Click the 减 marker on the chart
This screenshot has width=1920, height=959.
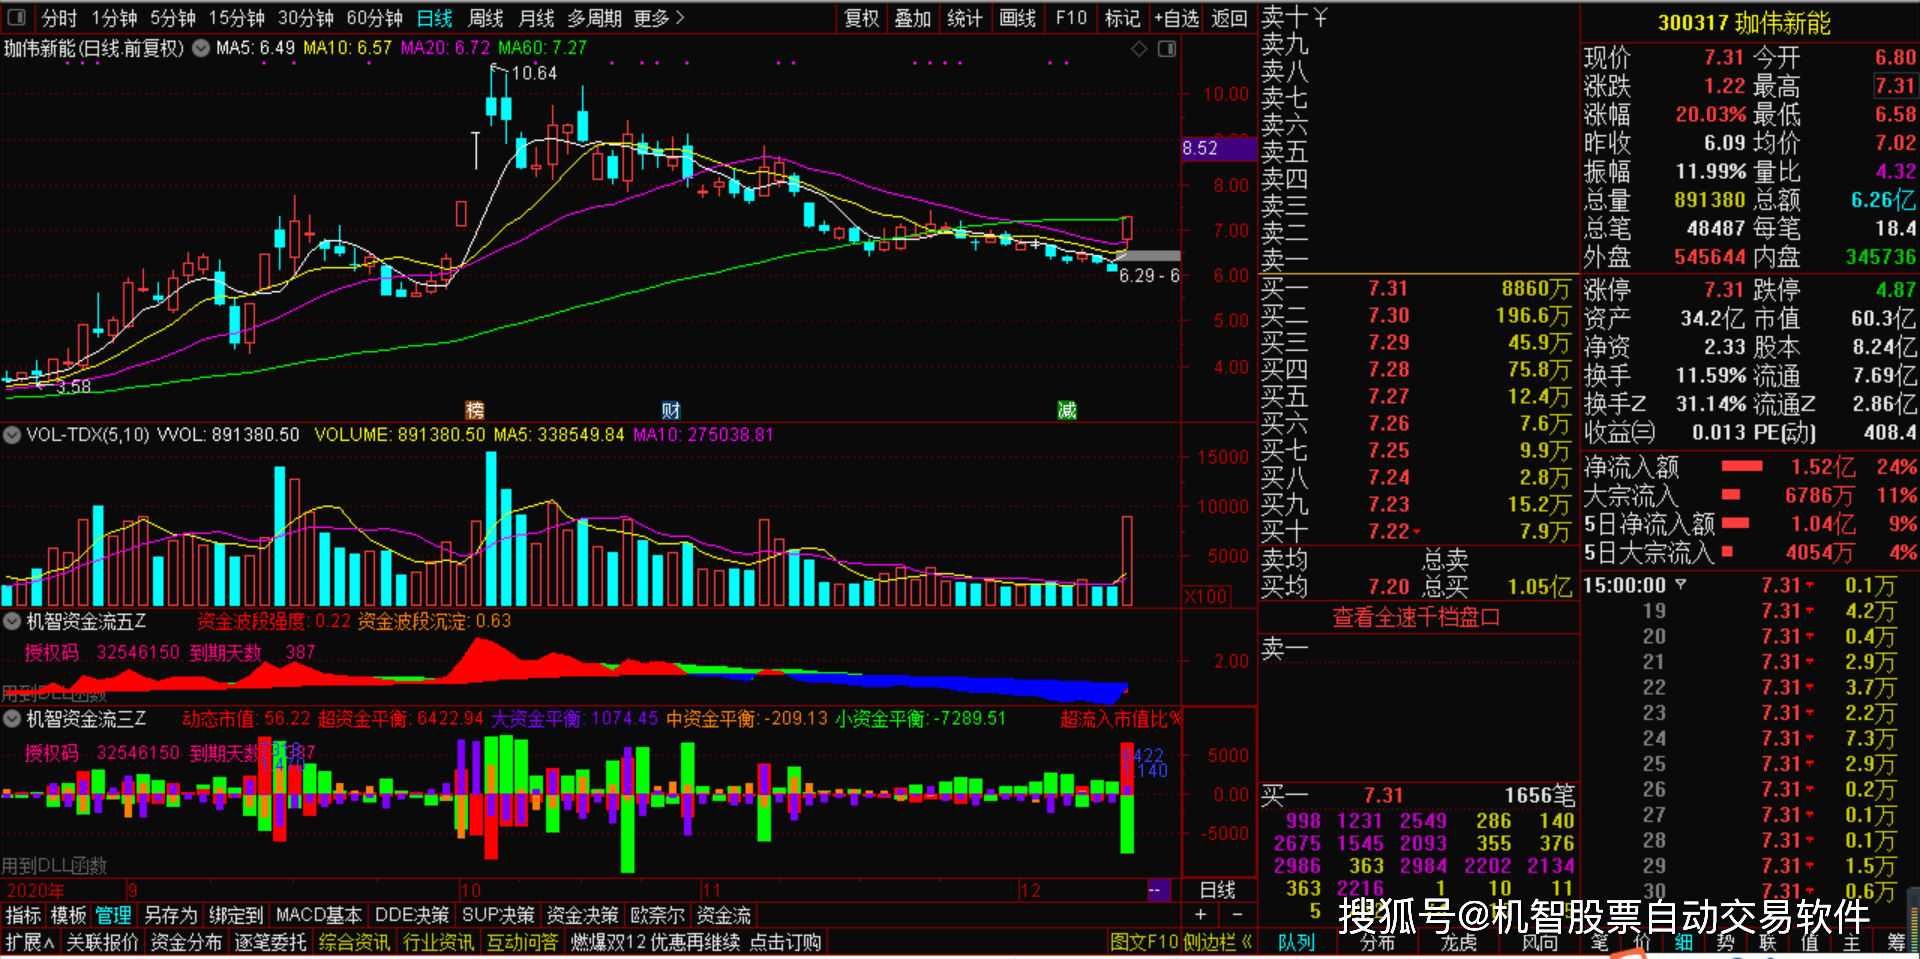(x=1067, y=410)
